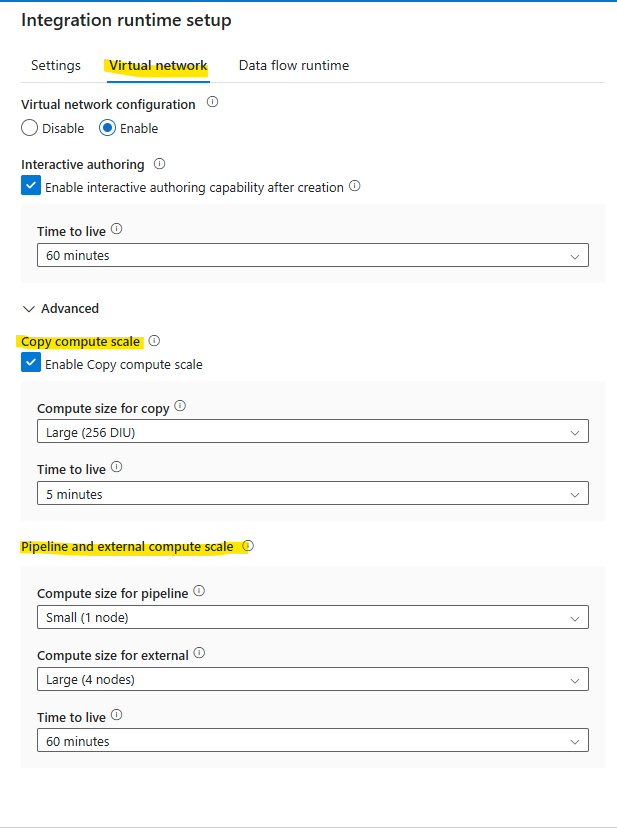Select the Disable radio button
Viewport: 617px width, 828px height.
click(x=30, y=128)
